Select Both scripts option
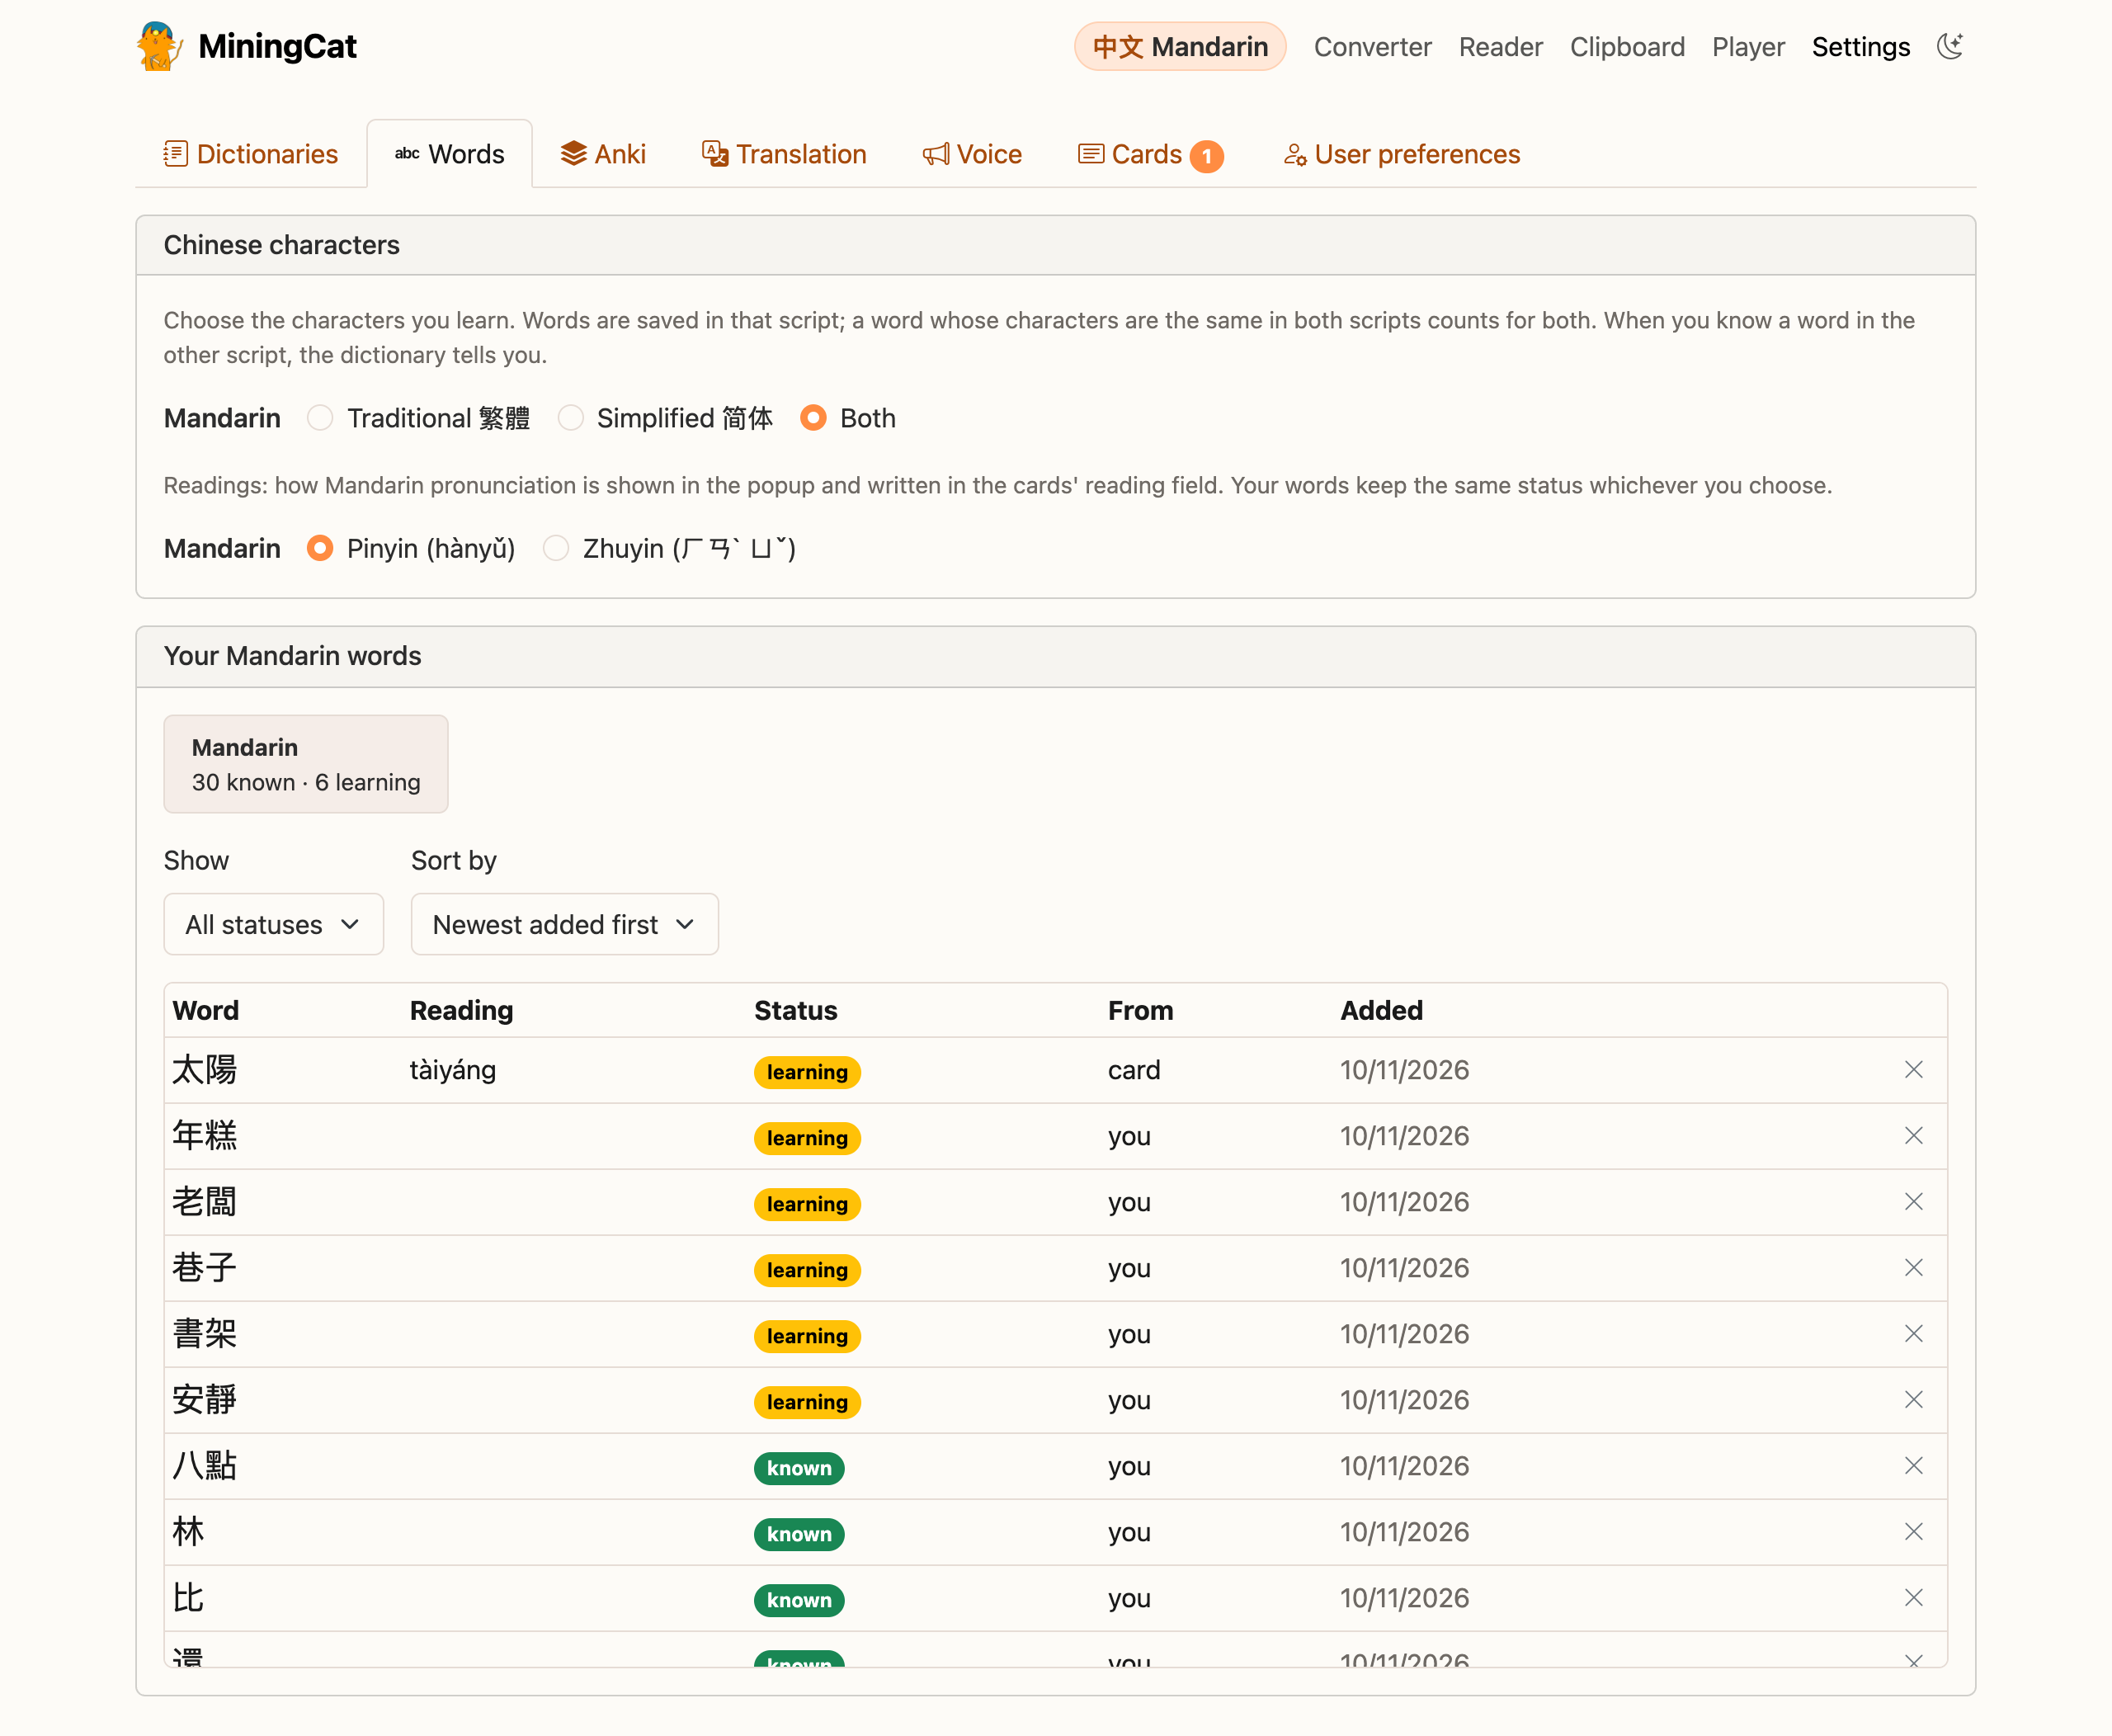This screenshot has height=1736, width=2112. (813, 418)
